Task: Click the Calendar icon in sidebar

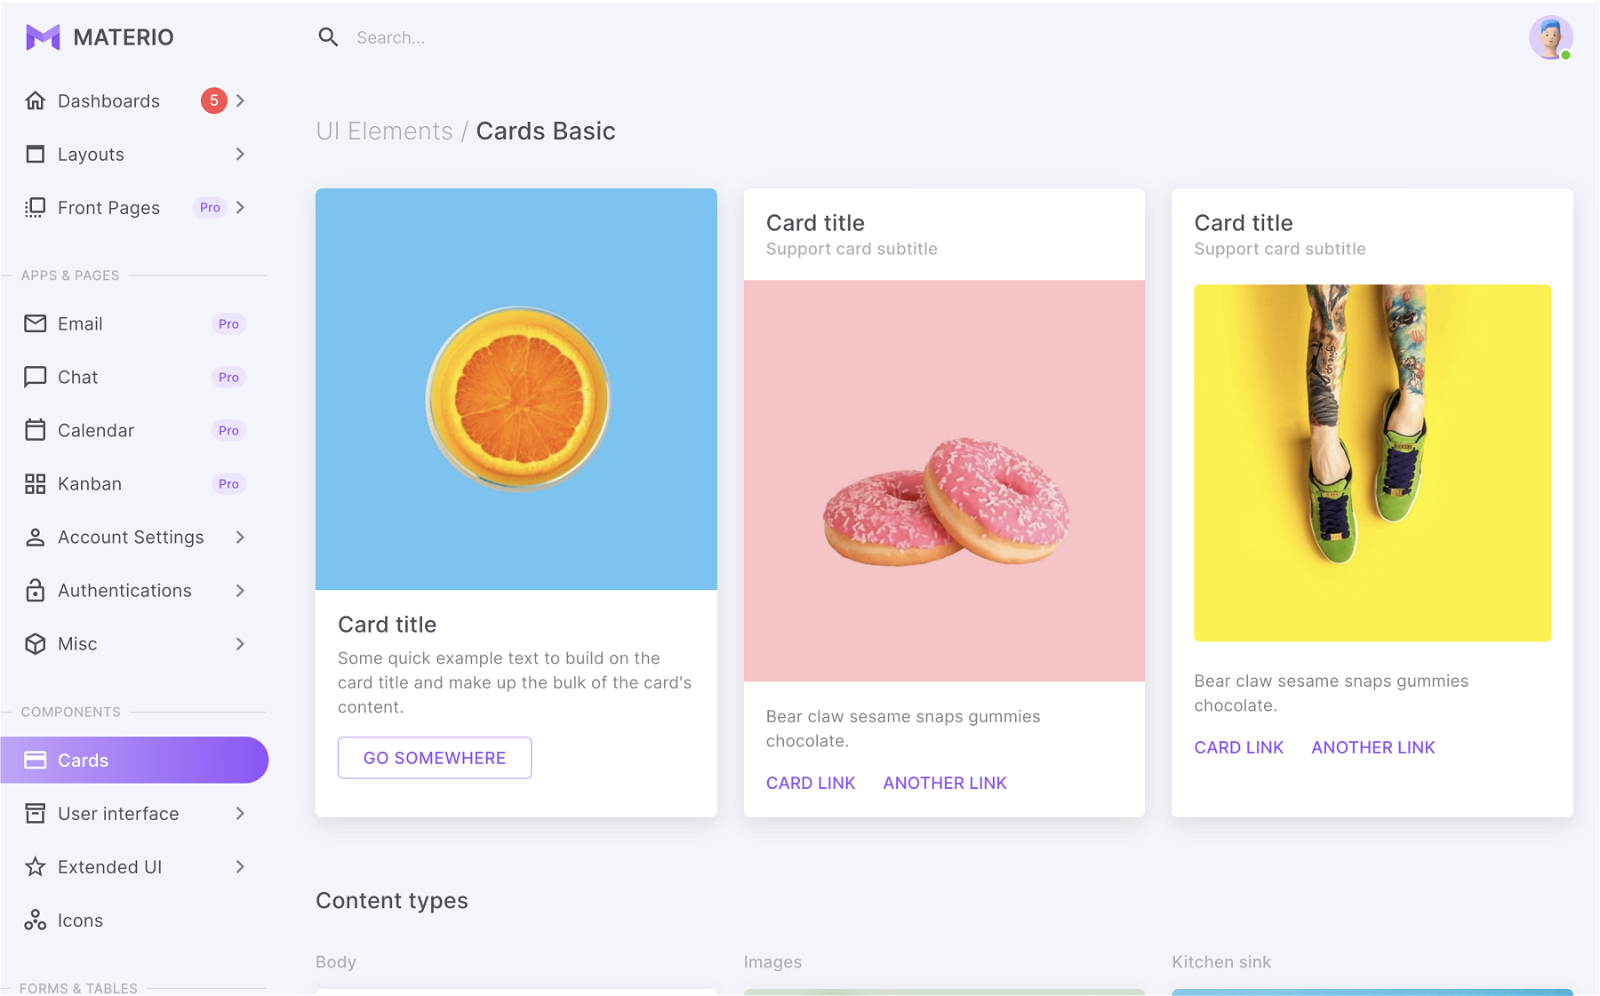Action: tap(35, 430)
